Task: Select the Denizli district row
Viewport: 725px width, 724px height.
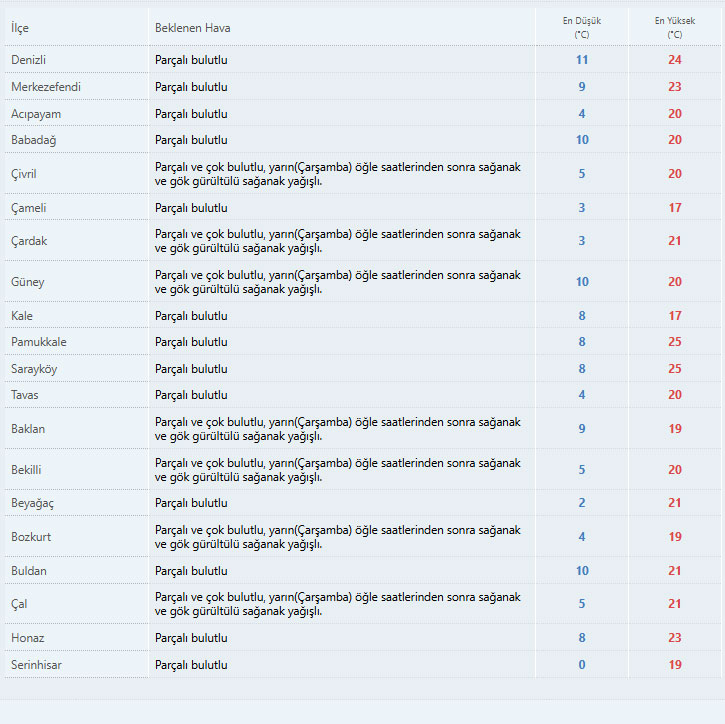Action: pyautogui.click(x=29, y=60)
